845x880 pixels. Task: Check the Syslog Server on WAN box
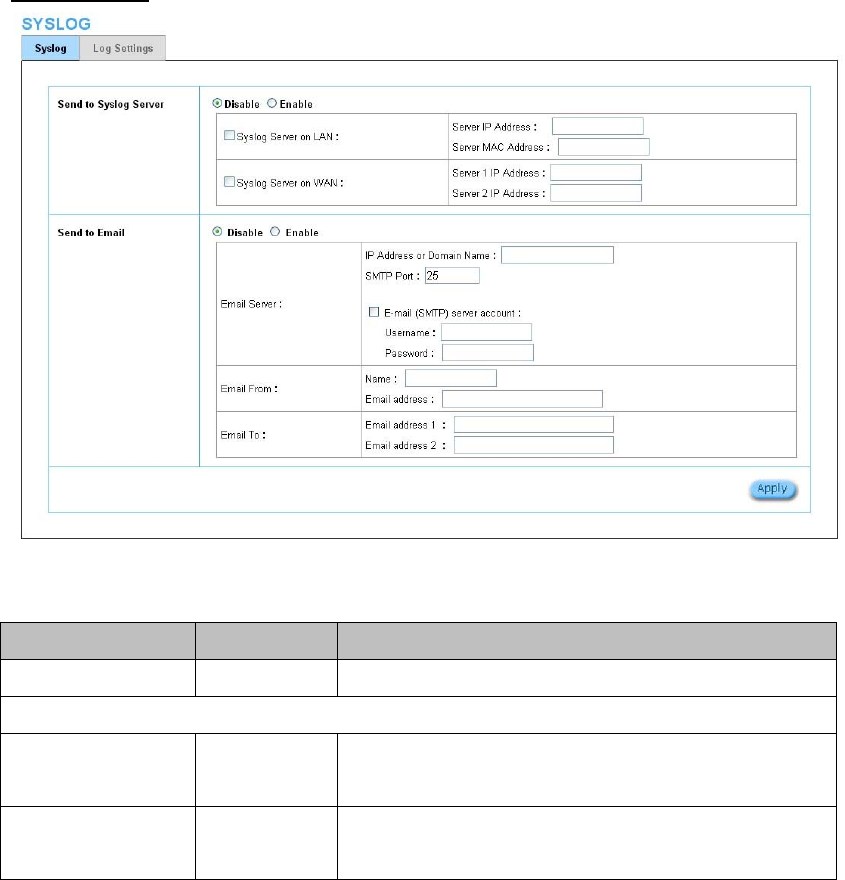point(229,182)
